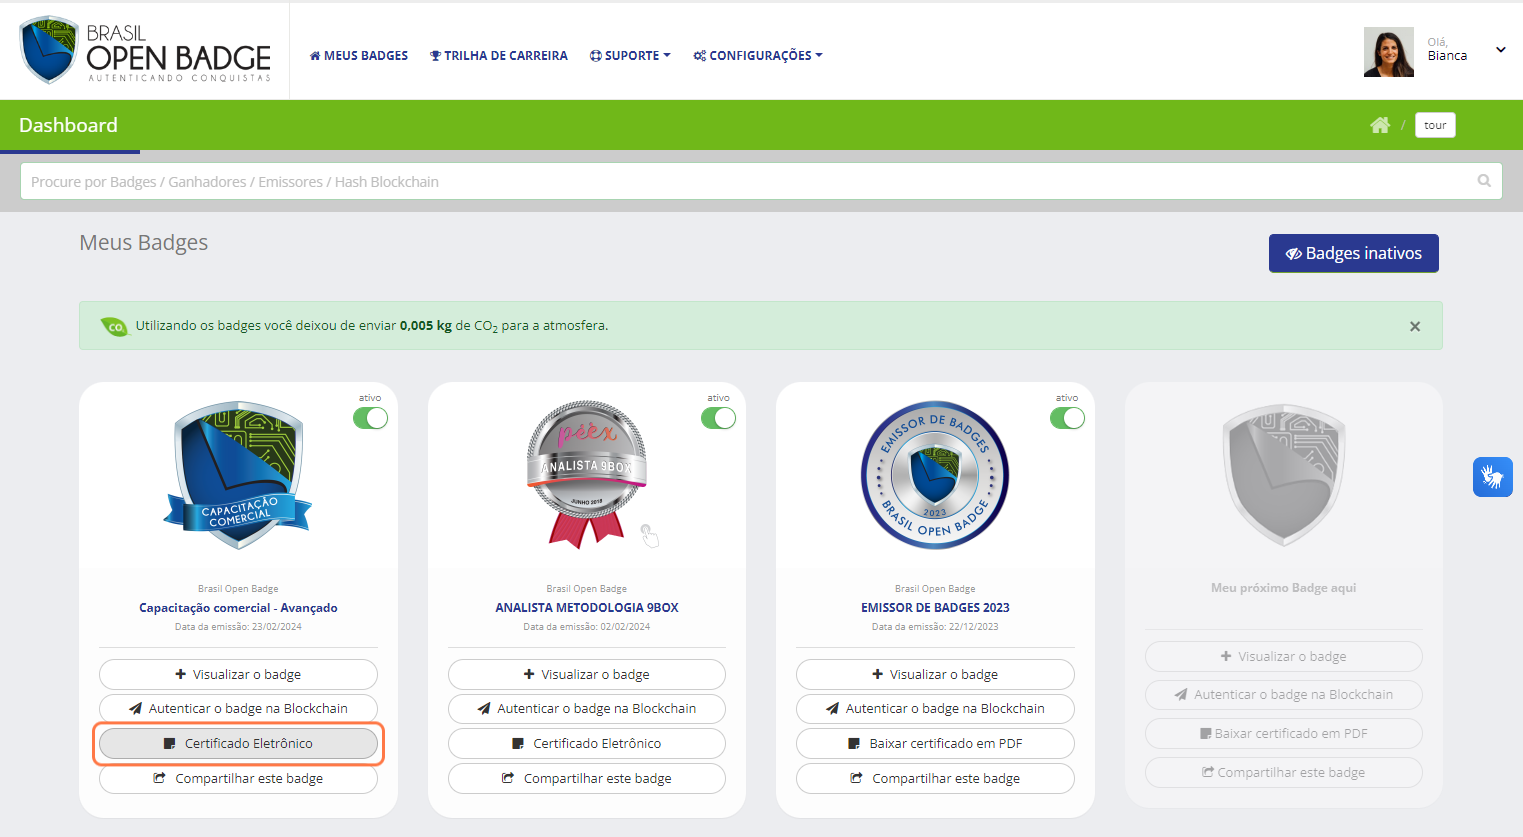Dismiss the CO2 savings notice
The image size is (1523, 837).
tap(1415, 326)
